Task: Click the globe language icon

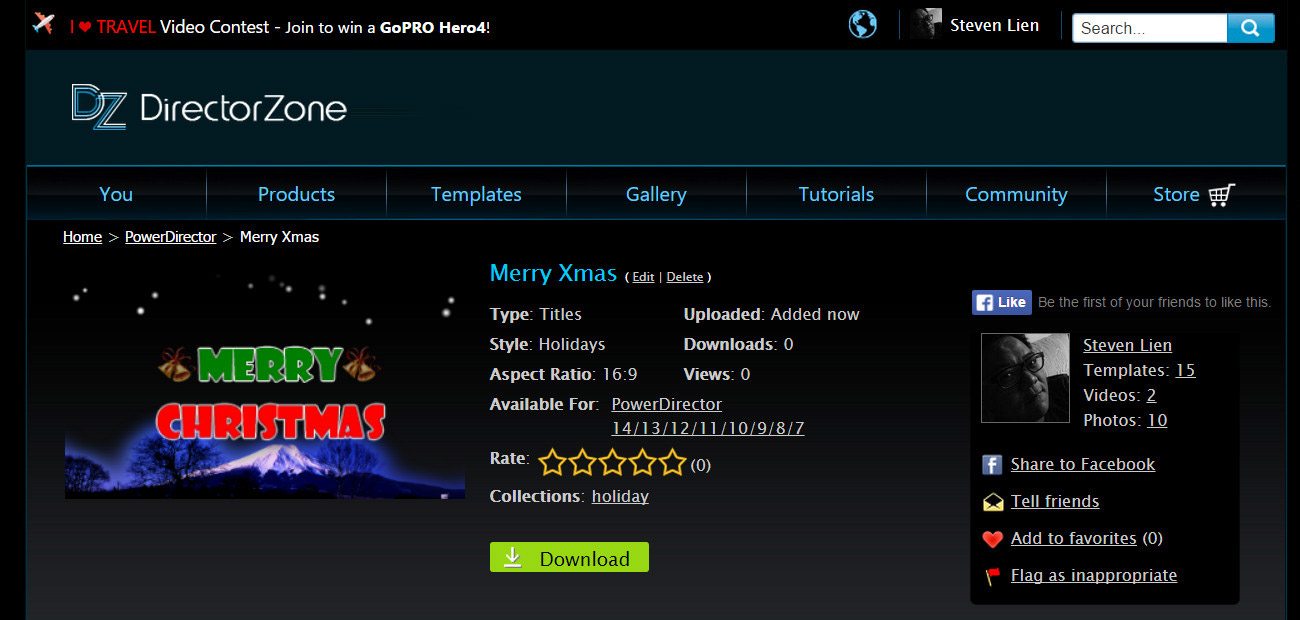Action: coord(862,25)
